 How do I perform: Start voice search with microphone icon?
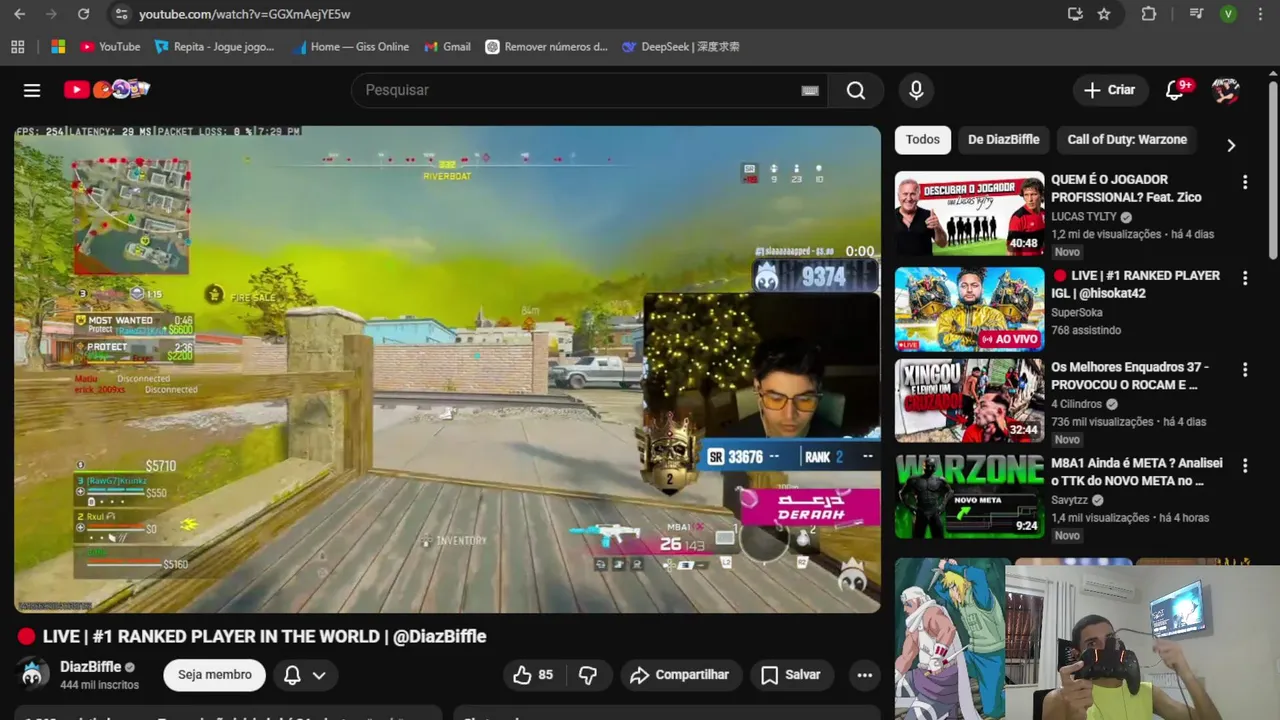click(x=916, y=90)
